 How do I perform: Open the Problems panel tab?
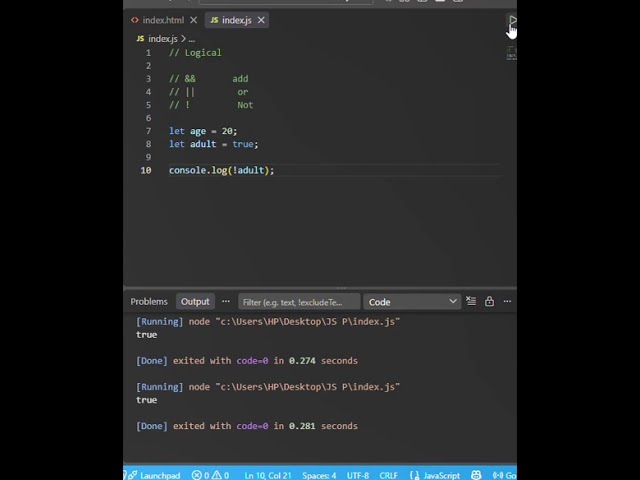pos(149,302)
